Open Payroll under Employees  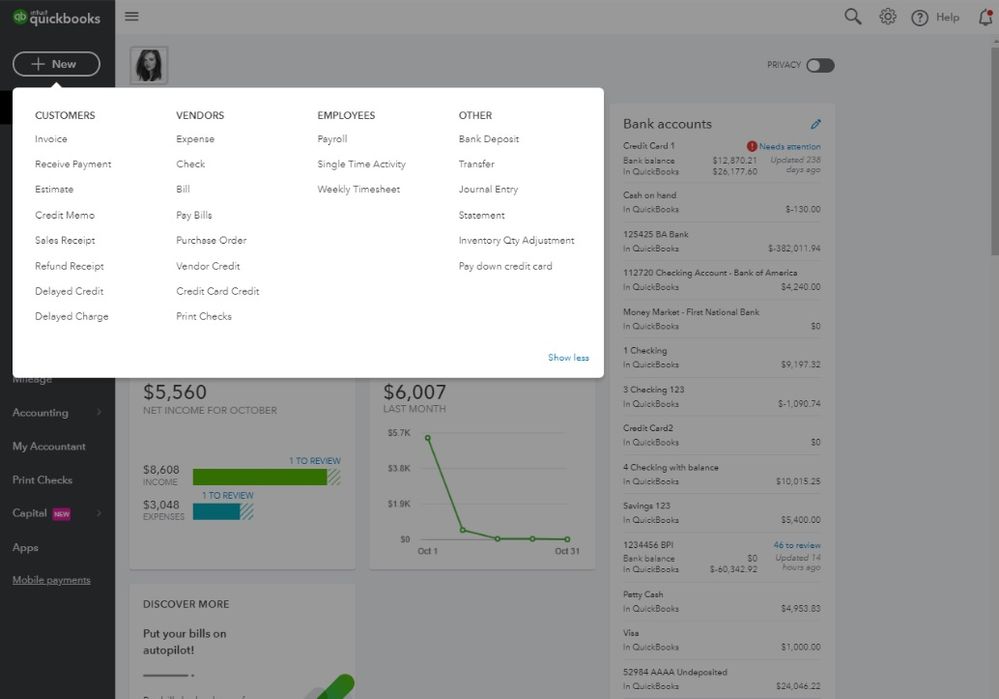[x=333, y=139]
